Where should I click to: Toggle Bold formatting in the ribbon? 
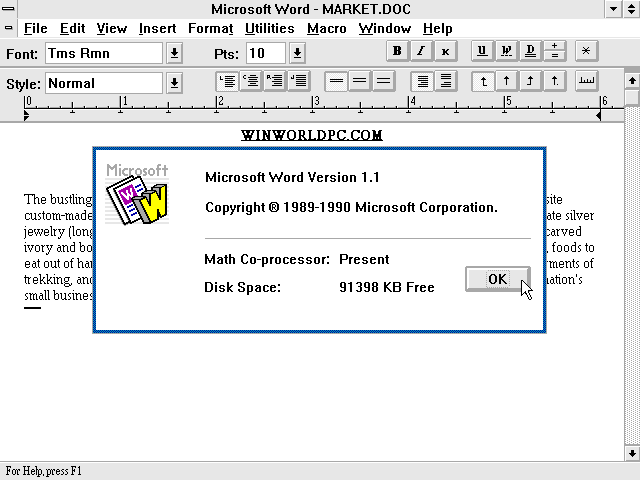397,51
